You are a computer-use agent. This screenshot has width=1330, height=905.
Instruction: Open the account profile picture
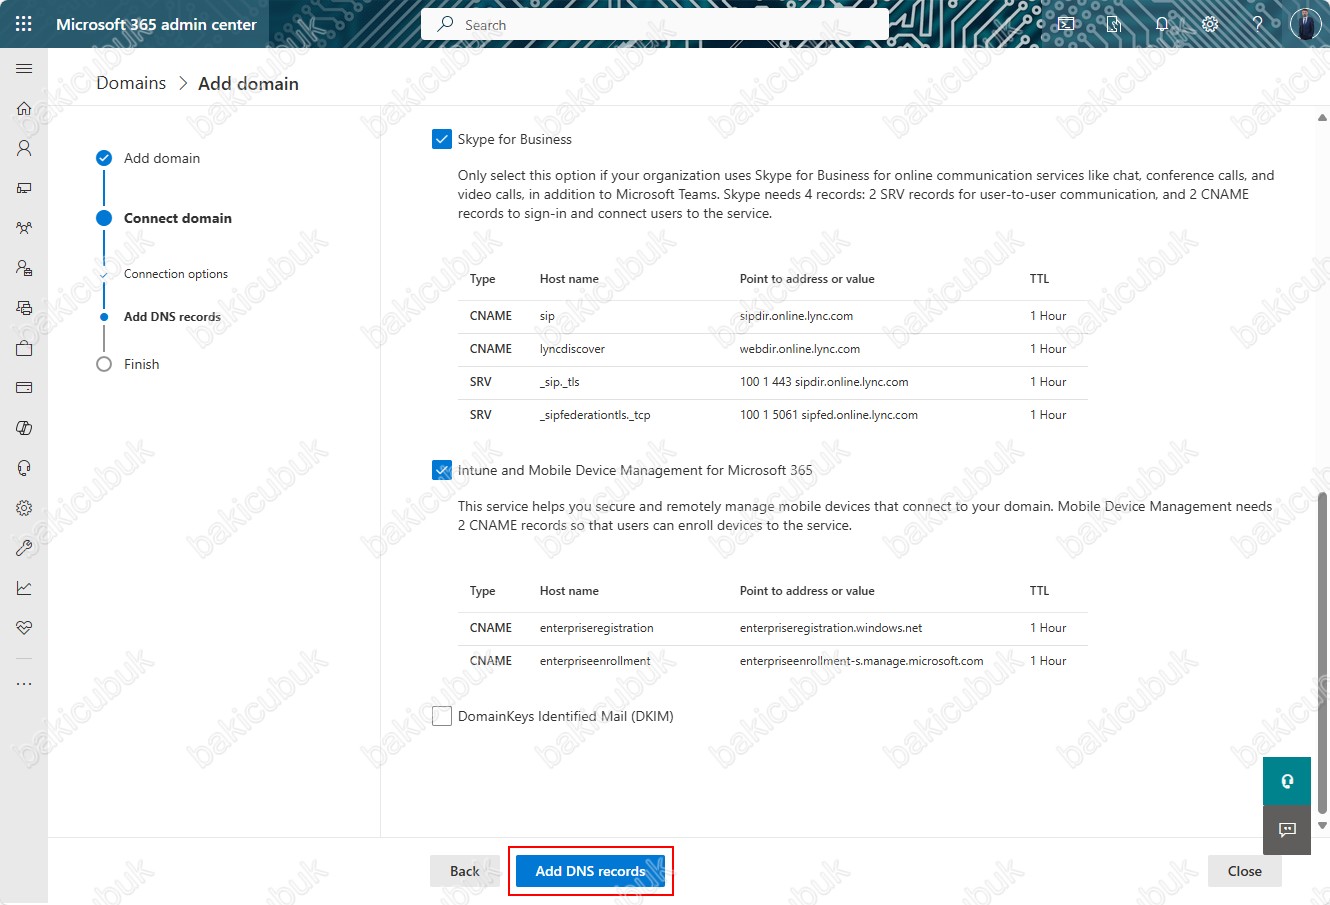click(1305, 24)
